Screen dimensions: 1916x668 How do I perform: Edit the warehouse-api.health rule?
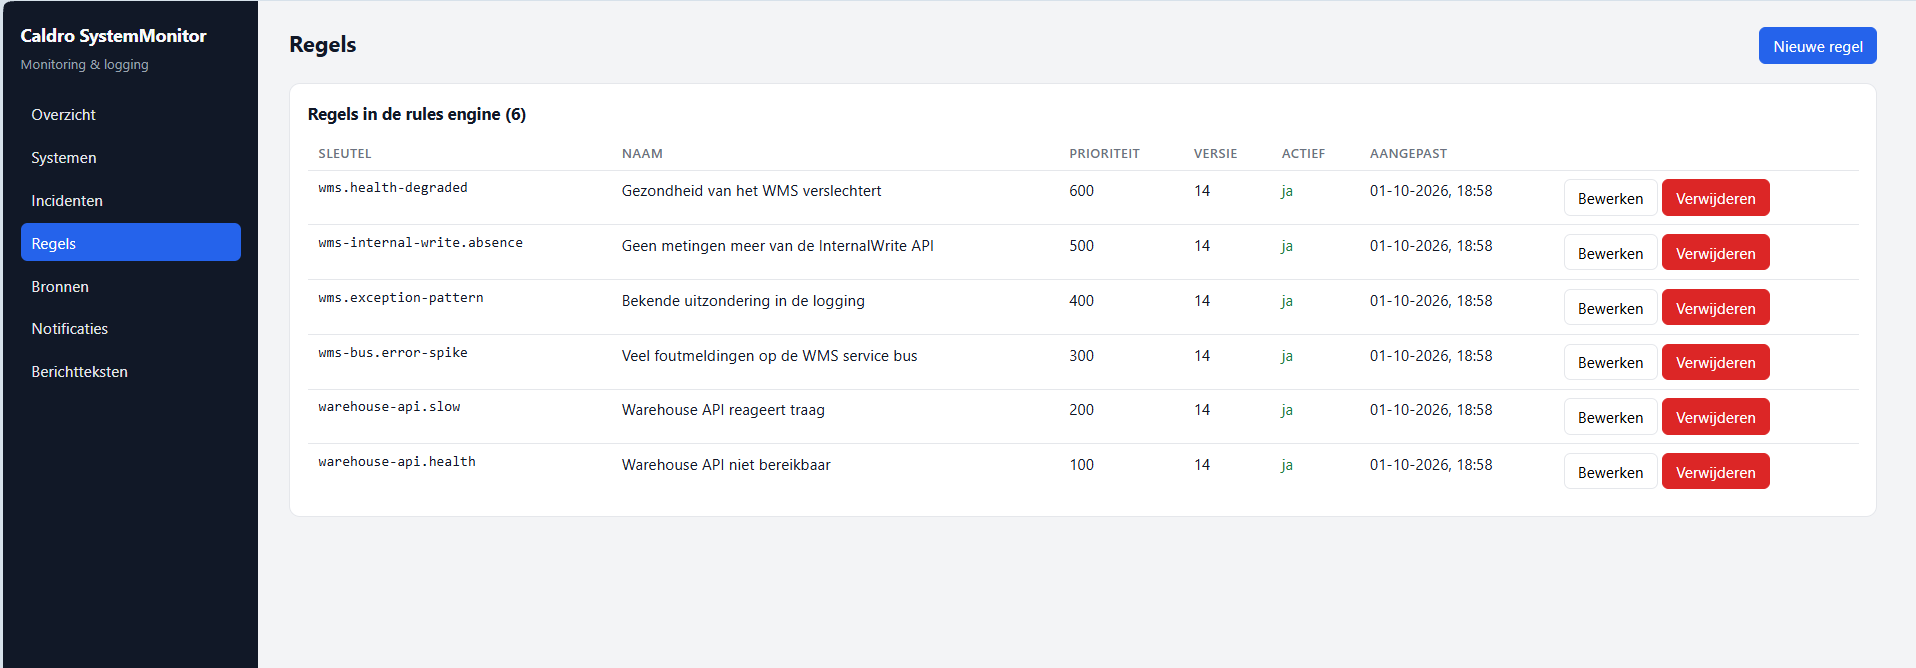[1610, 472]
